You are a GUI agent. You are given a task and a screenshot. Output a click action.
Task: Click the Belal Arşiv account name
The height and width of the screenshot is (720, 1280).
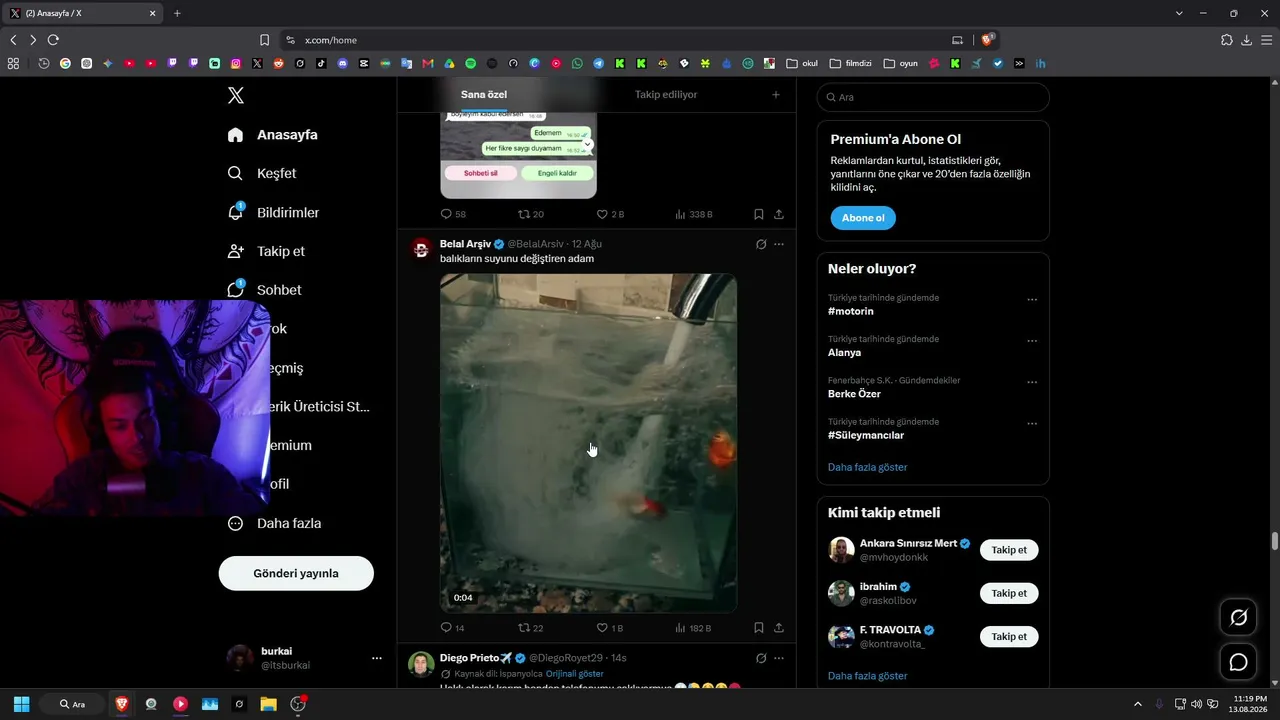[465, 244]
